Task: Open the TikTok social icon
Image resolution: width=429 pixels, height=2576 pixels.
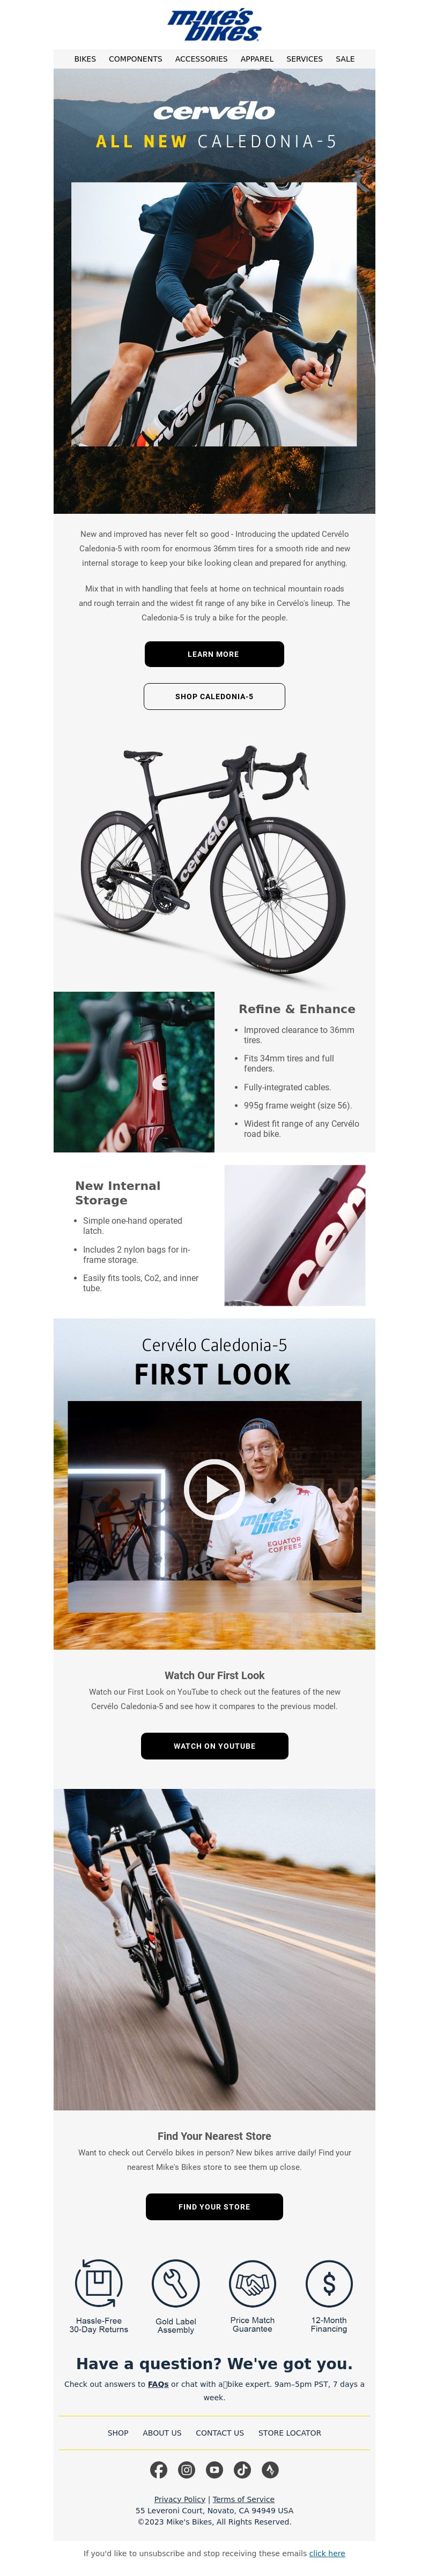Action: [242, 2469]
